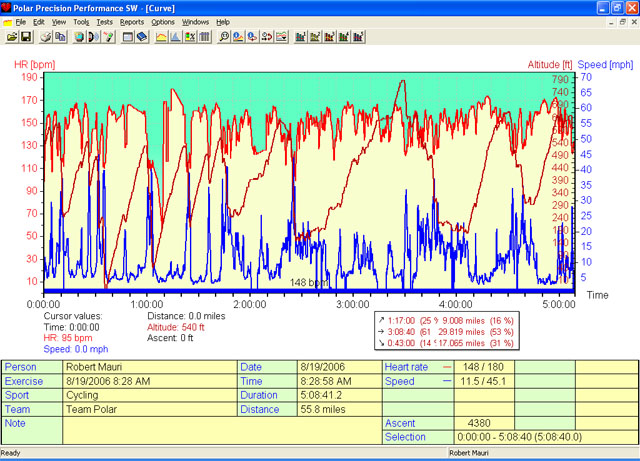Open the Tests menu
640x461 pixels.
coord(104,22)
